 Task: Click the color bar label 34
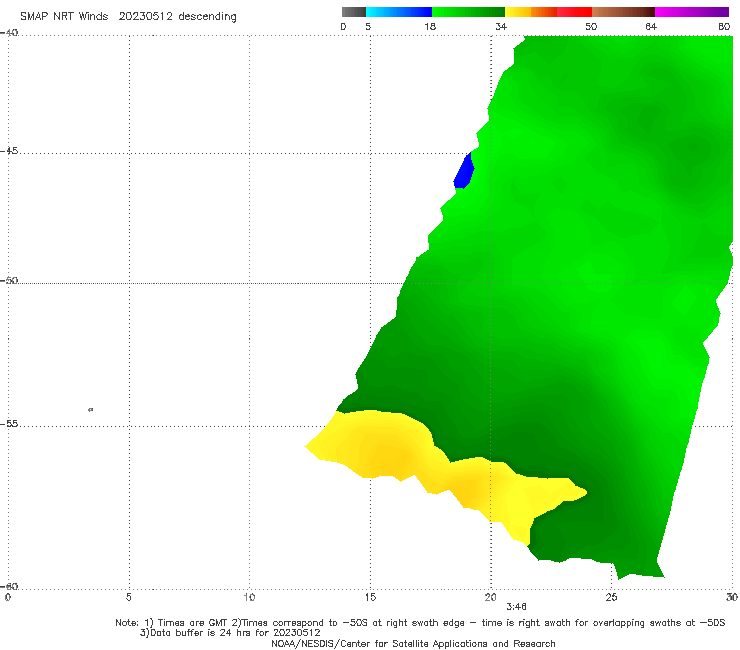coord(501,26)
